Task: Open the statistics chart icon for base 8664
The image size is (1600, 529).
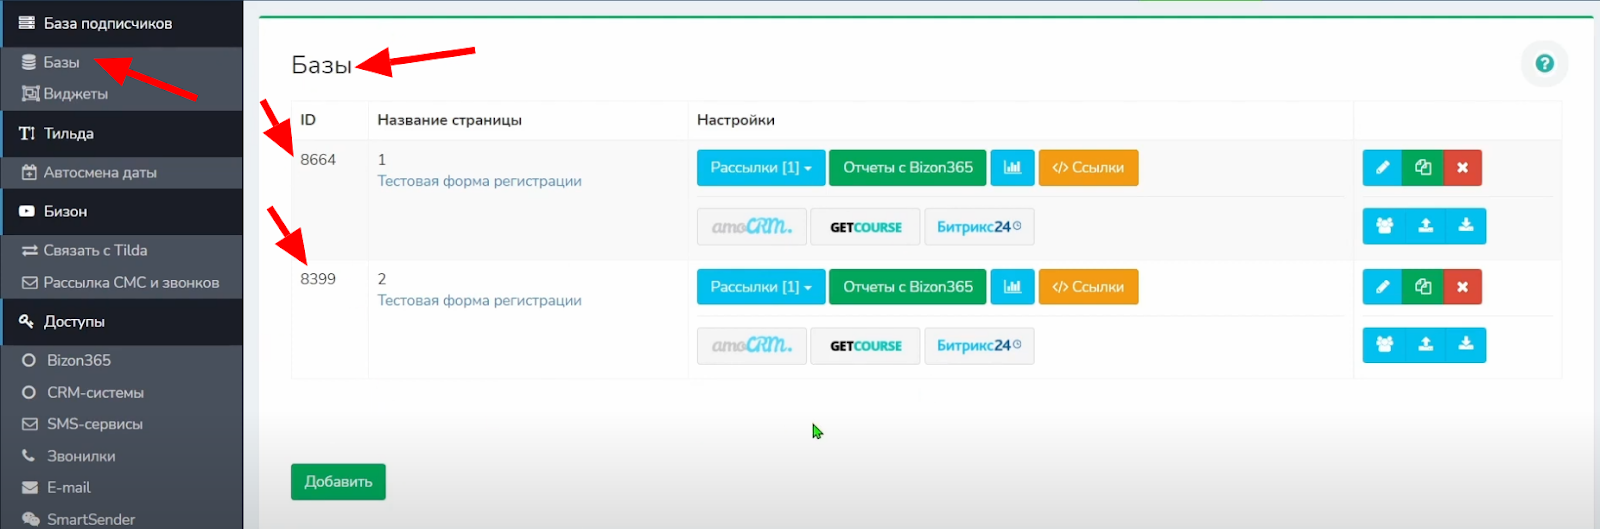Action: coord(1012,168)
